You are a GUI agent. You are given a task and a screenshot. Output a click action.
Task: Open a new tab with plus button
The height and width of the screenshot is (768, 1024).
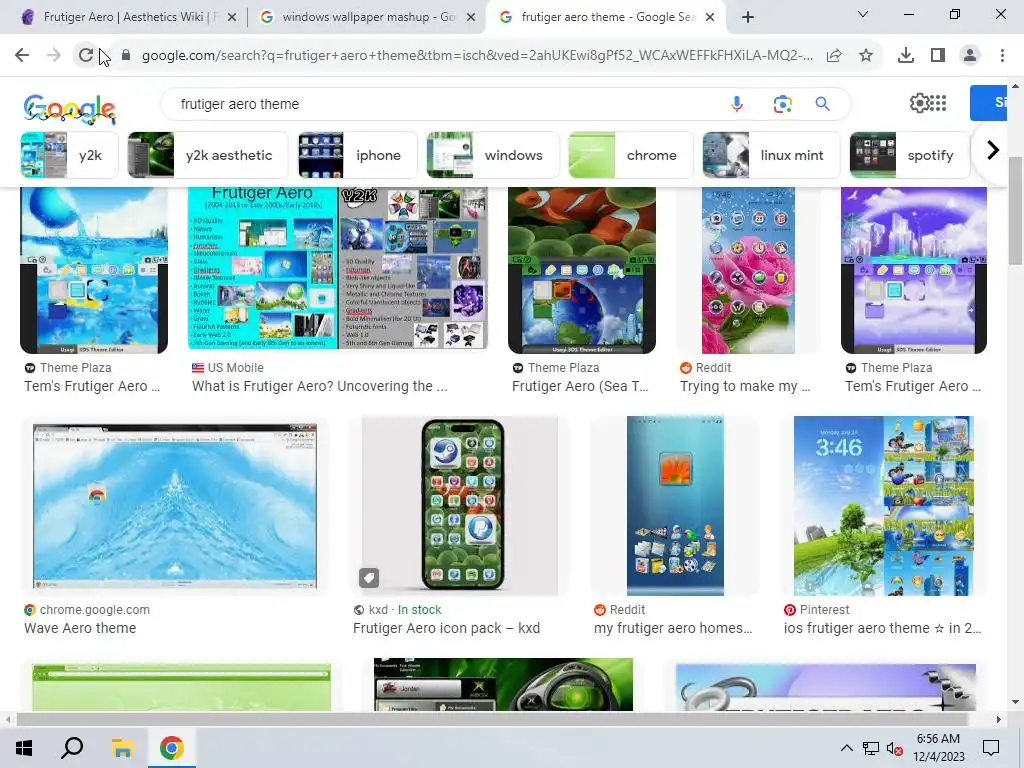pyautogui.click(x=748, y=17)
